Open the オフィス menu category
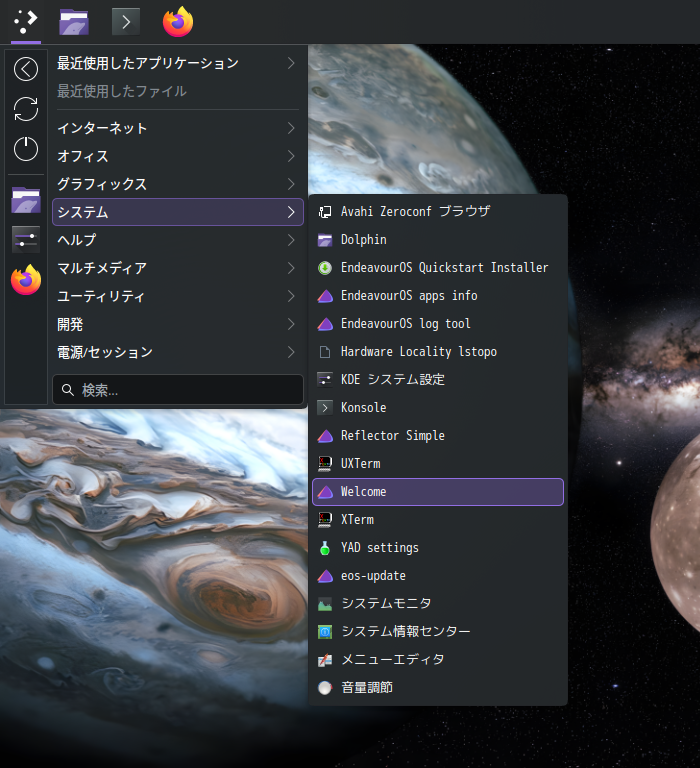This screenshot has width=700, height=768. tap(178, 156)
